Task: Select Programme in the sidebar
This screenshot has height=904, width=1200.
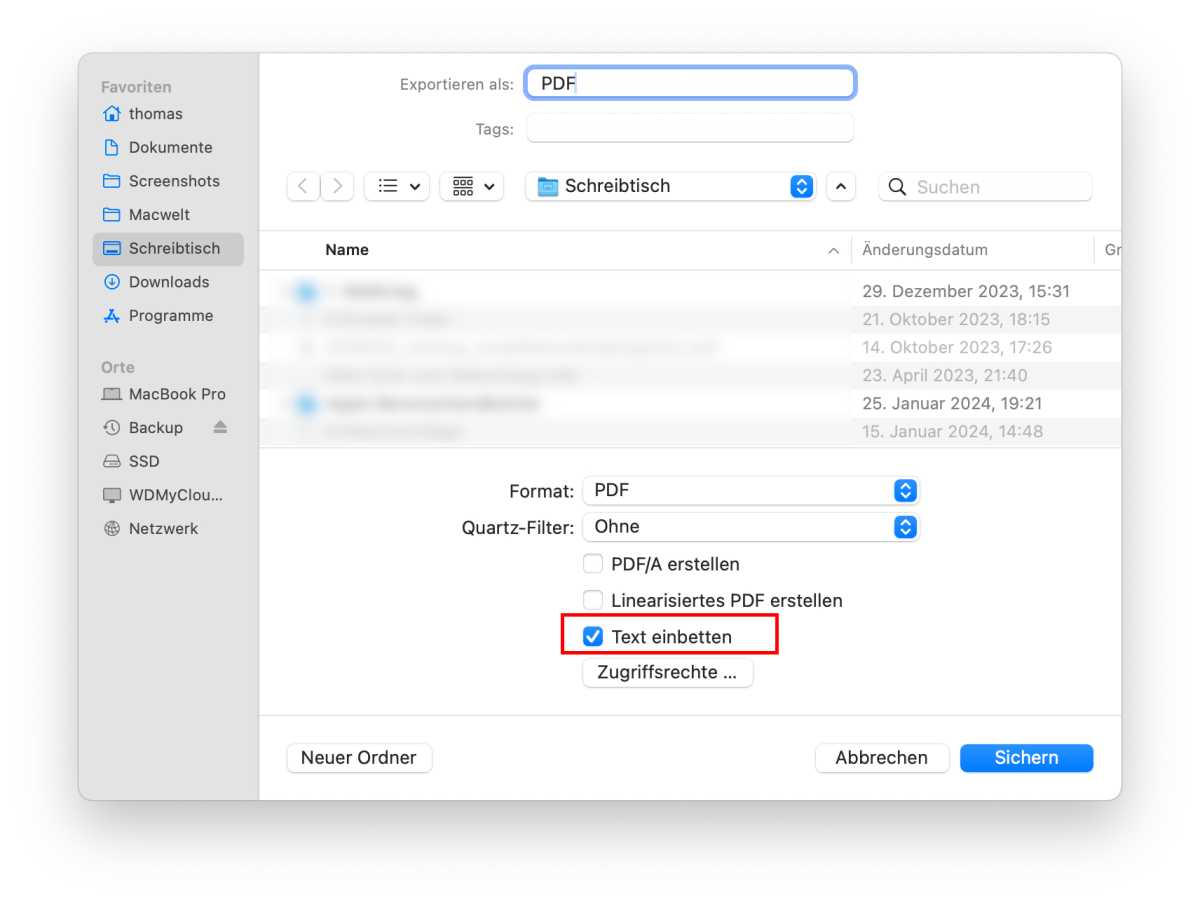Action: coord(170,316)
